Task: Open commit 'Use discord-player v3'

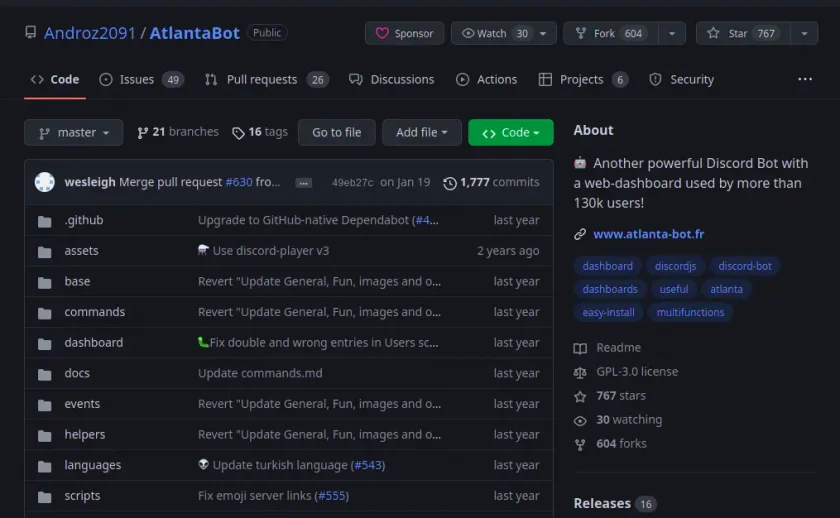Action: (x=271, y=251)
